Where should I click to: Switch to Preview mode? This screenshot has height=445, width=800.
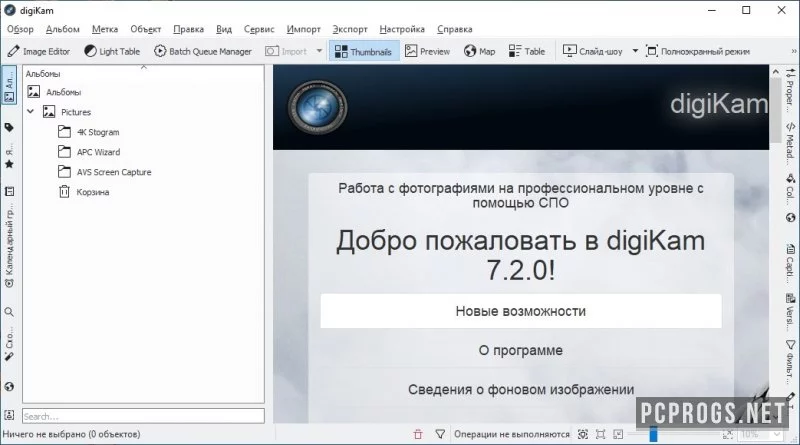(x=427, y=52)
